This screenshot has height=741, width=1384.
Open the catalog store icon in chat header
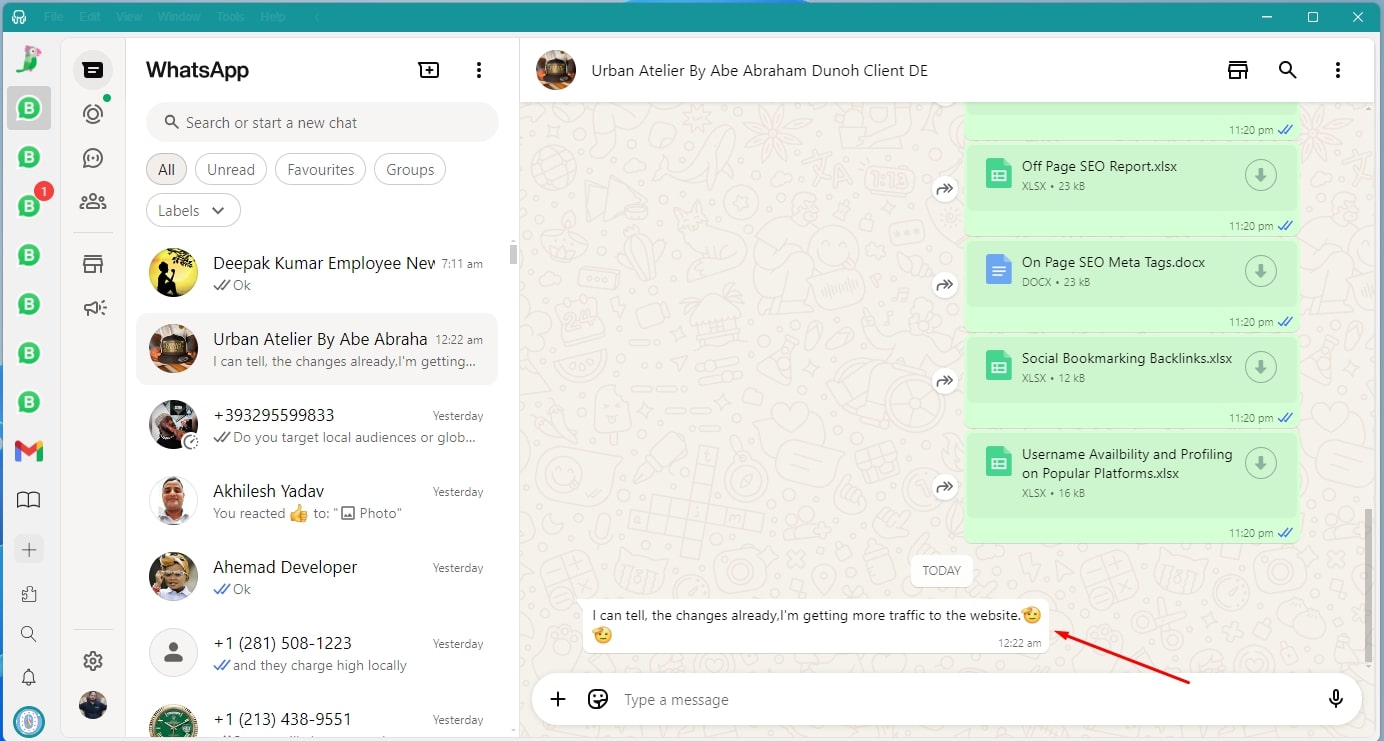(1238, 70)
